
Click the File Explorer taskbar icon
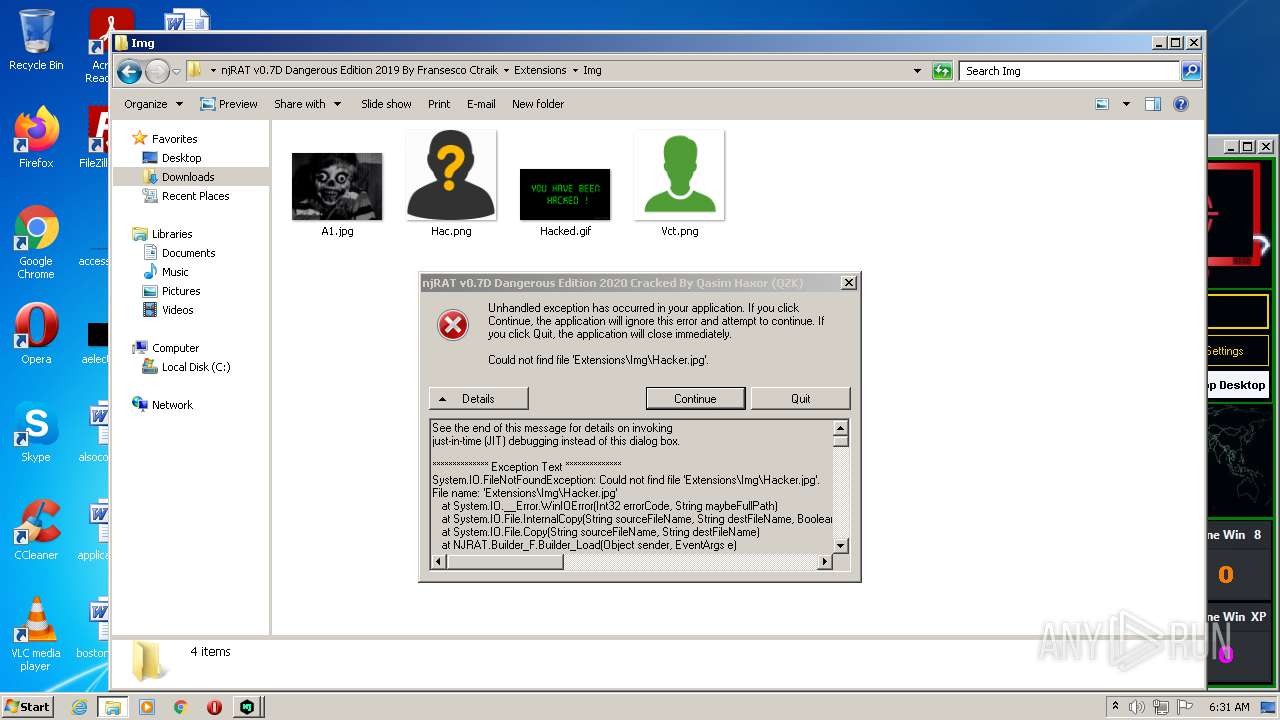tap(113, 707)
